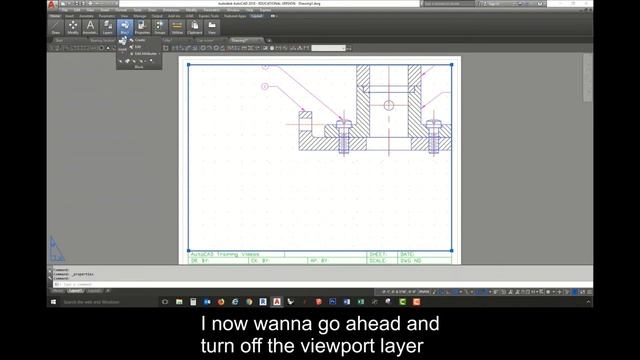Open the AutoCAD application menu logo

coord(51,4)
